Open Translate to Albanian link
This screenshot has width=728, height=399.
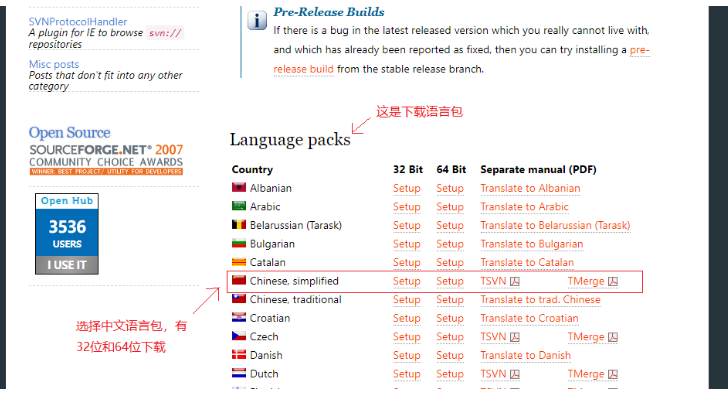(x=530, y=189)
